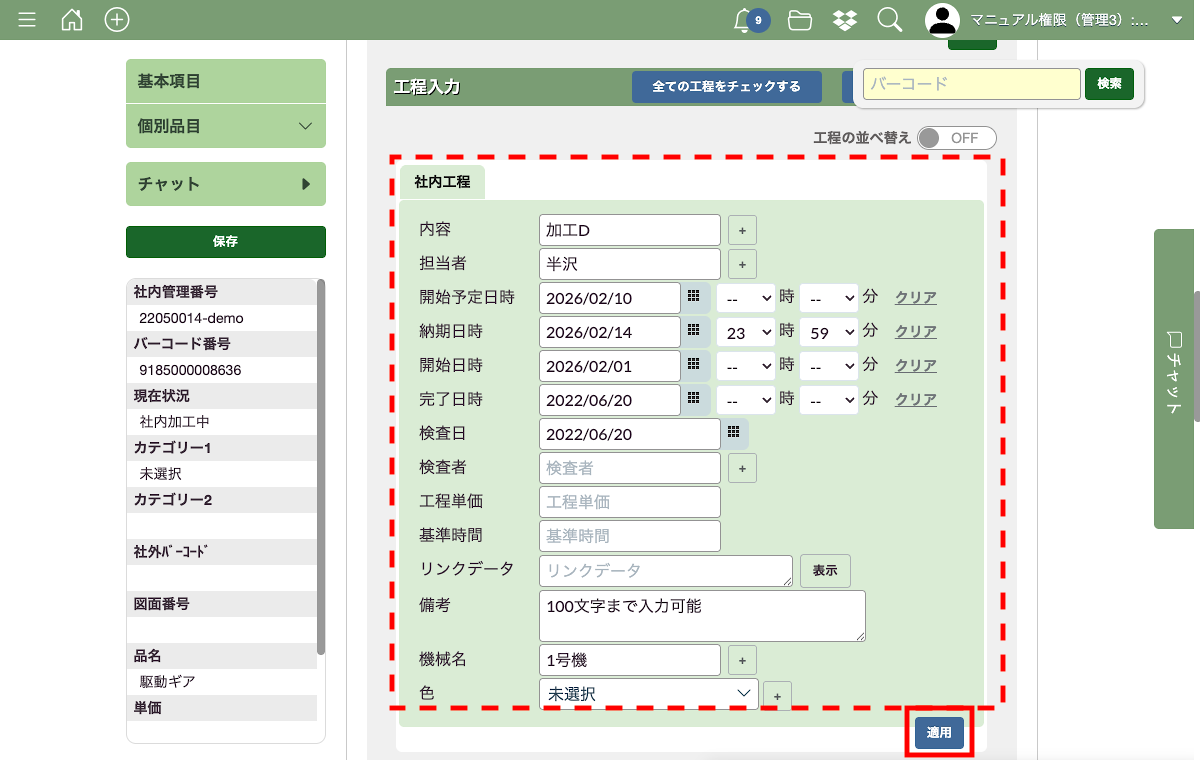The height and width of the screenshot is (760, 1200).
Task: Toggle the 工程の並べ替え switch
Action: (956, 138)
